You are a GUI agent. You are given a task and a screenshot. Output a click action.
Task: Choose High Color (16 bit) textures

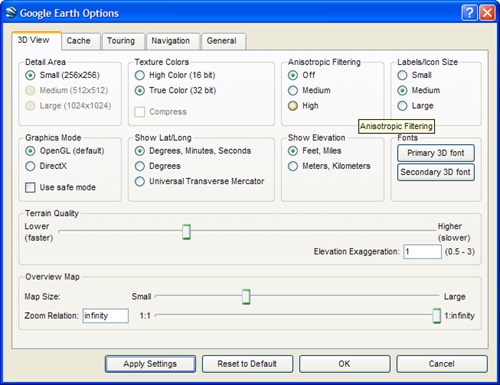(x=175, y=75)
